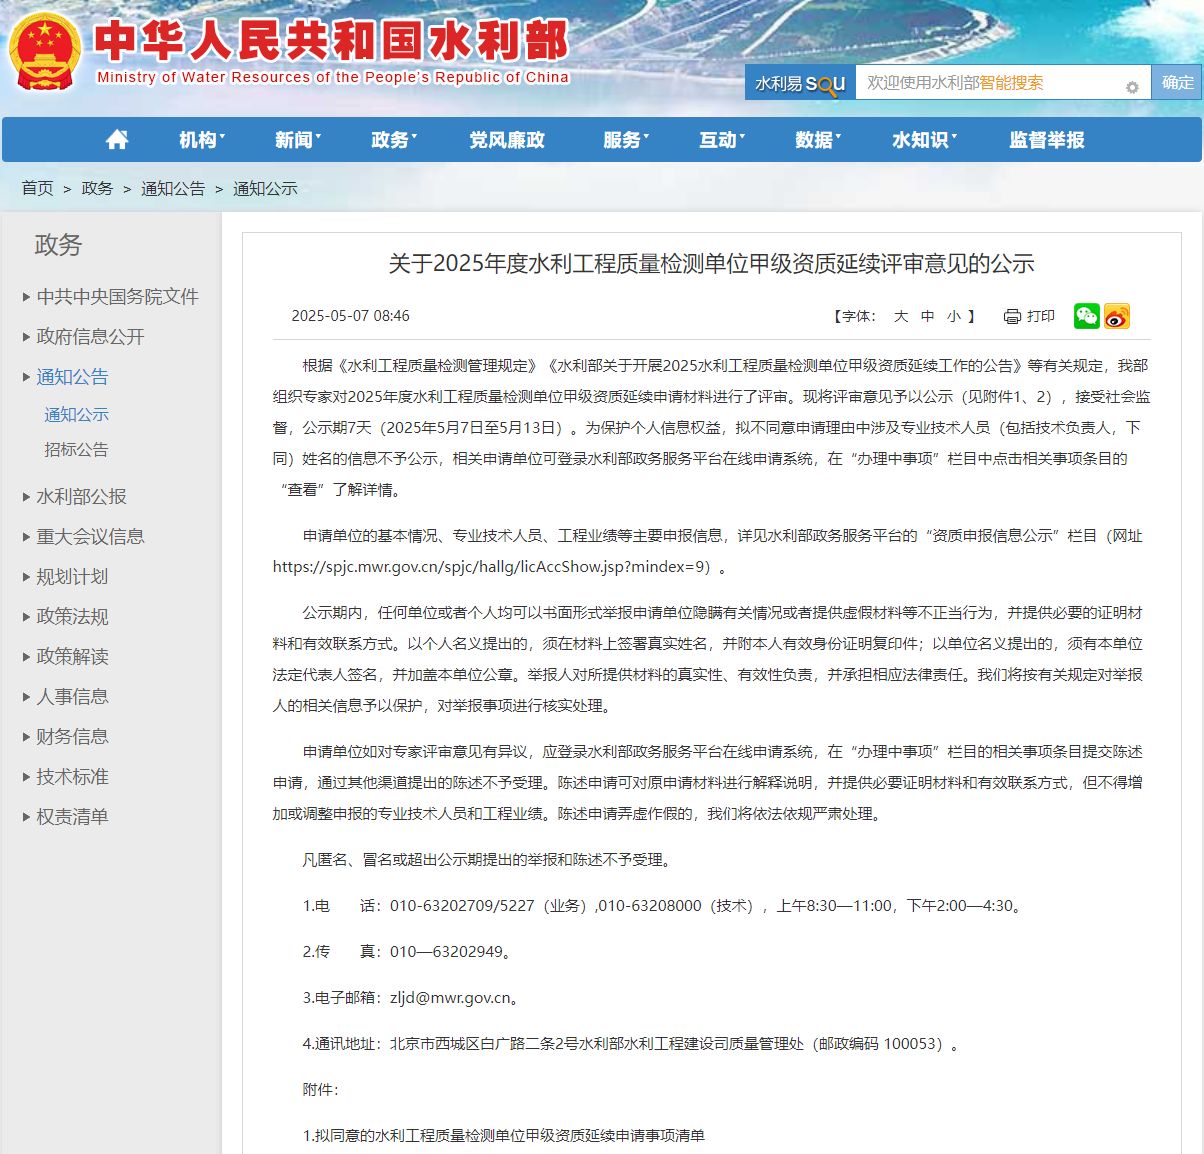The height and width of the screenshot is (1154, 1204).
Task: Click 政务 in the breadcrumb
Action: click(x=97, y=188)
